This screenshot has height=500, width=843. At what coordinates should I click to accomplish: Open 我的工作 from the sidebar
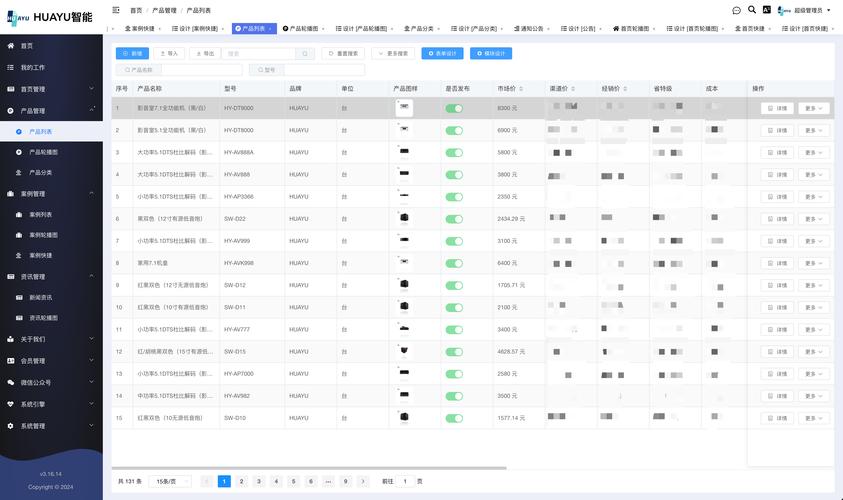[x=33, y=67]
